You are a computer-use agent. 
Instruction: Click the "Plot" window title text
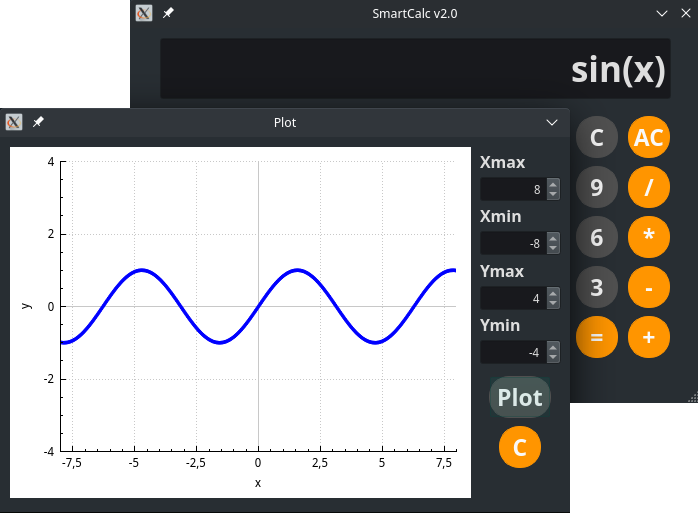285,122
